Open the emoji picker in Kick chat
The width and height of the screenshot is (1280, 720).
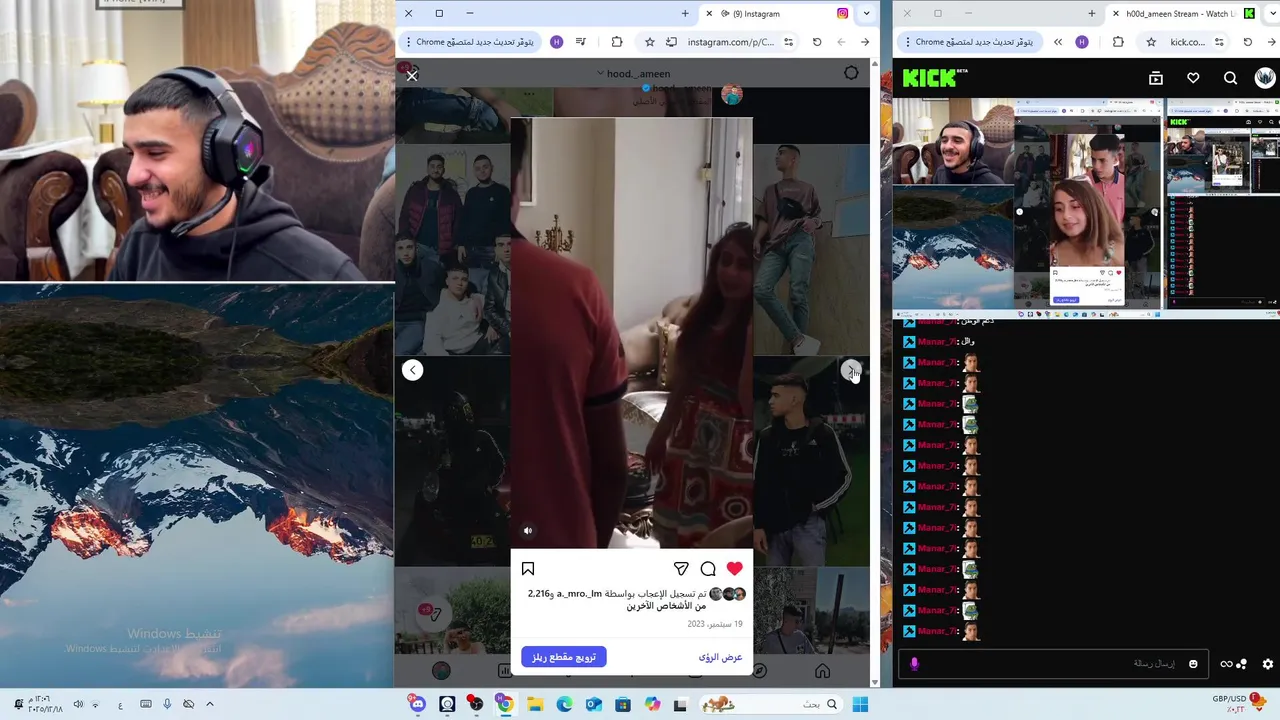(1193, 664)
